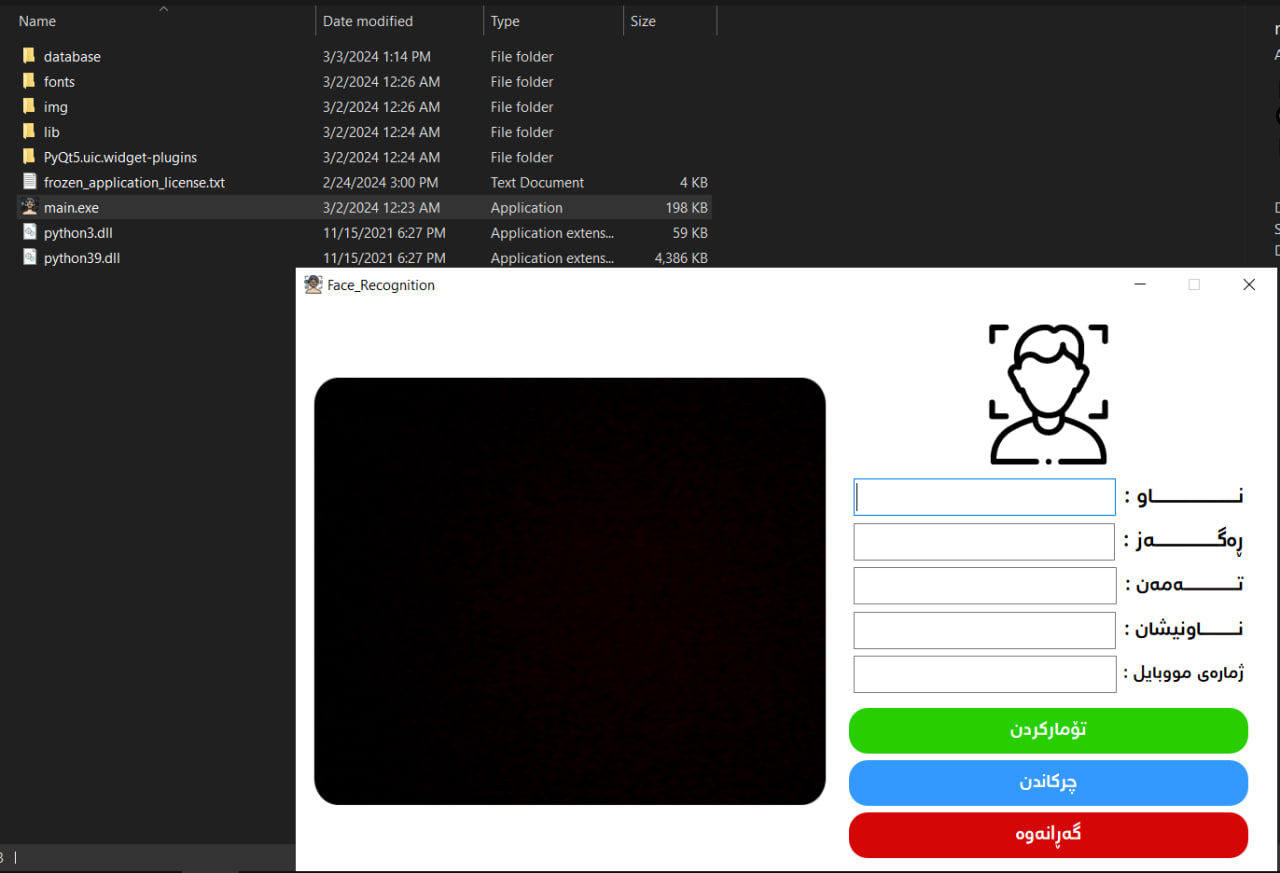The height and width of the screenshot is (873, 1280).
Task: Select the fonts folder icon
Action: point(29,81)
